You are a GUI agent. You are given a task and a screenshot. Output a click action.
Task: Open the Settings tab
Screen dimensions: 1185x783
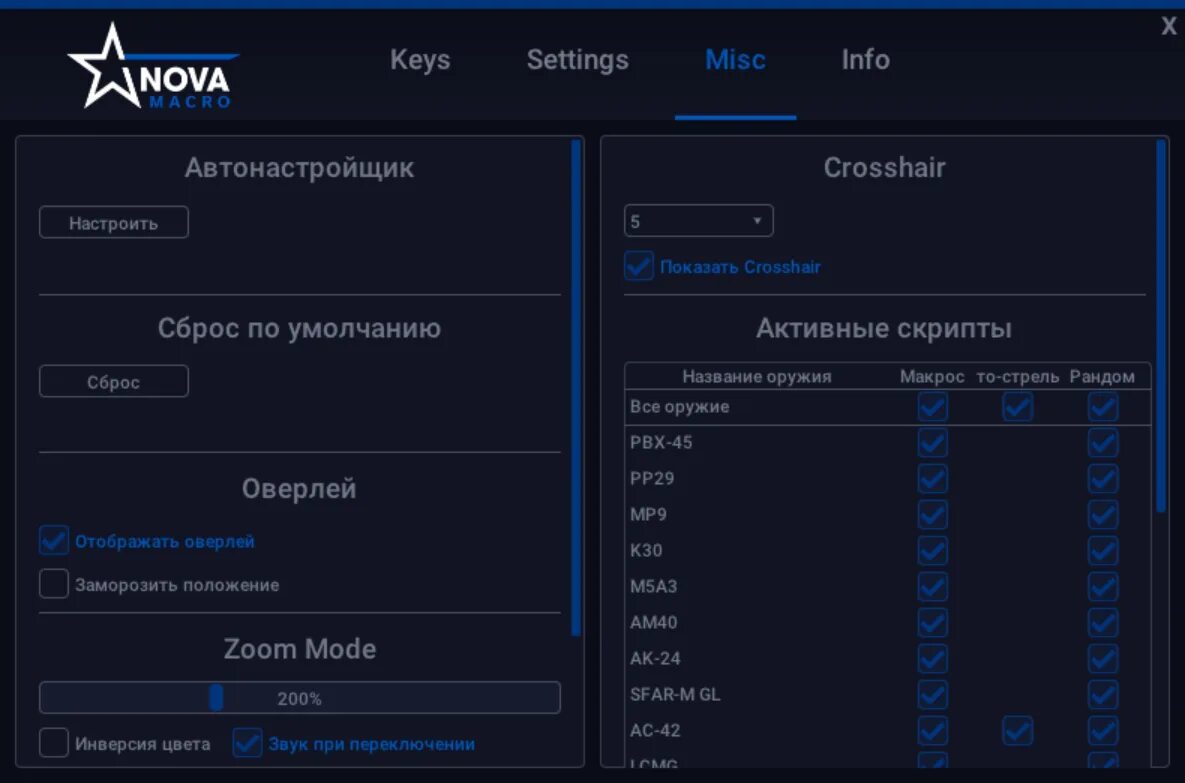pyautogui.click(x=577, y=60)
